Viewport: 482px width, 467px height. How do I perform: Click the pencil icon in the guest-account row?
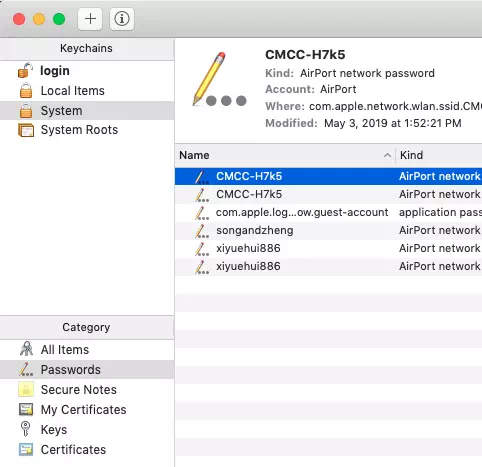coord(202,213)
